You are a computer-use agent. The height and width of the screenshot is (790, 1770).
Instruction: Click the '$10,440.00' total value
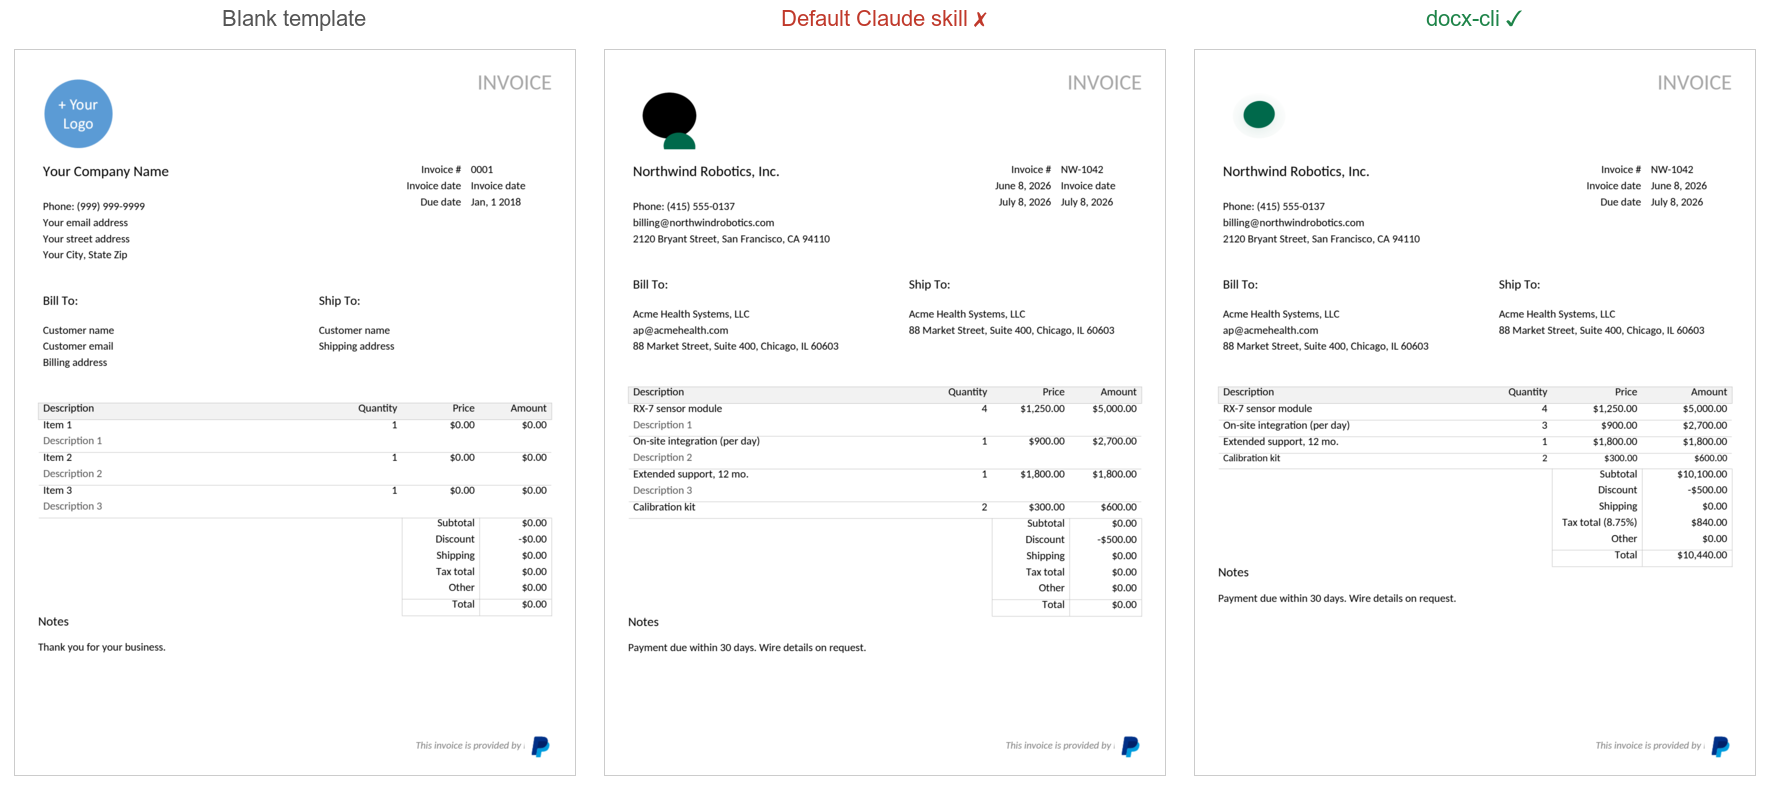pos(1702,555)
